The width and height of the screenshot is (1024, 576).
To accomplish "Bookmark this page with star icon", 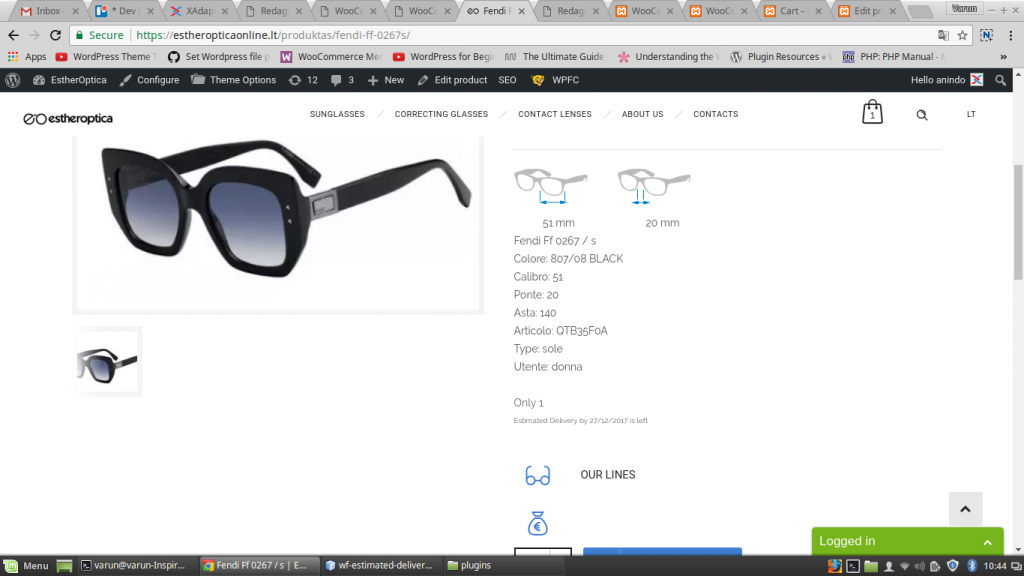I will click(x=962, y=35).
